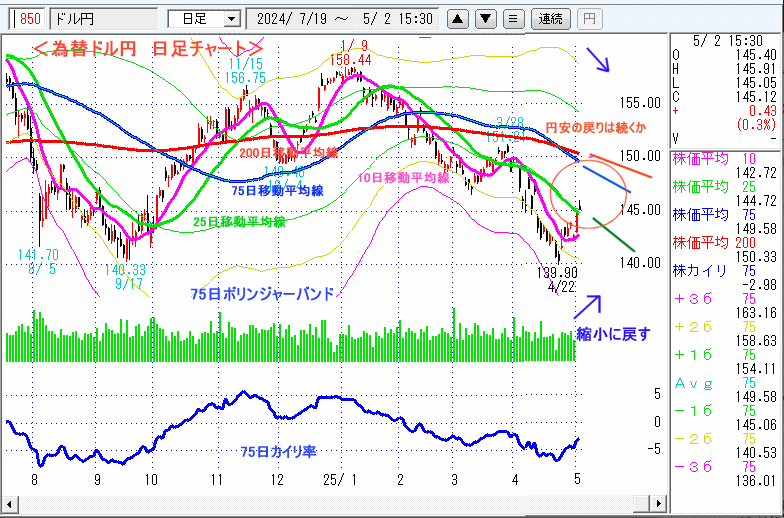Click the stock code field showing 850

(x=28, y=20)
